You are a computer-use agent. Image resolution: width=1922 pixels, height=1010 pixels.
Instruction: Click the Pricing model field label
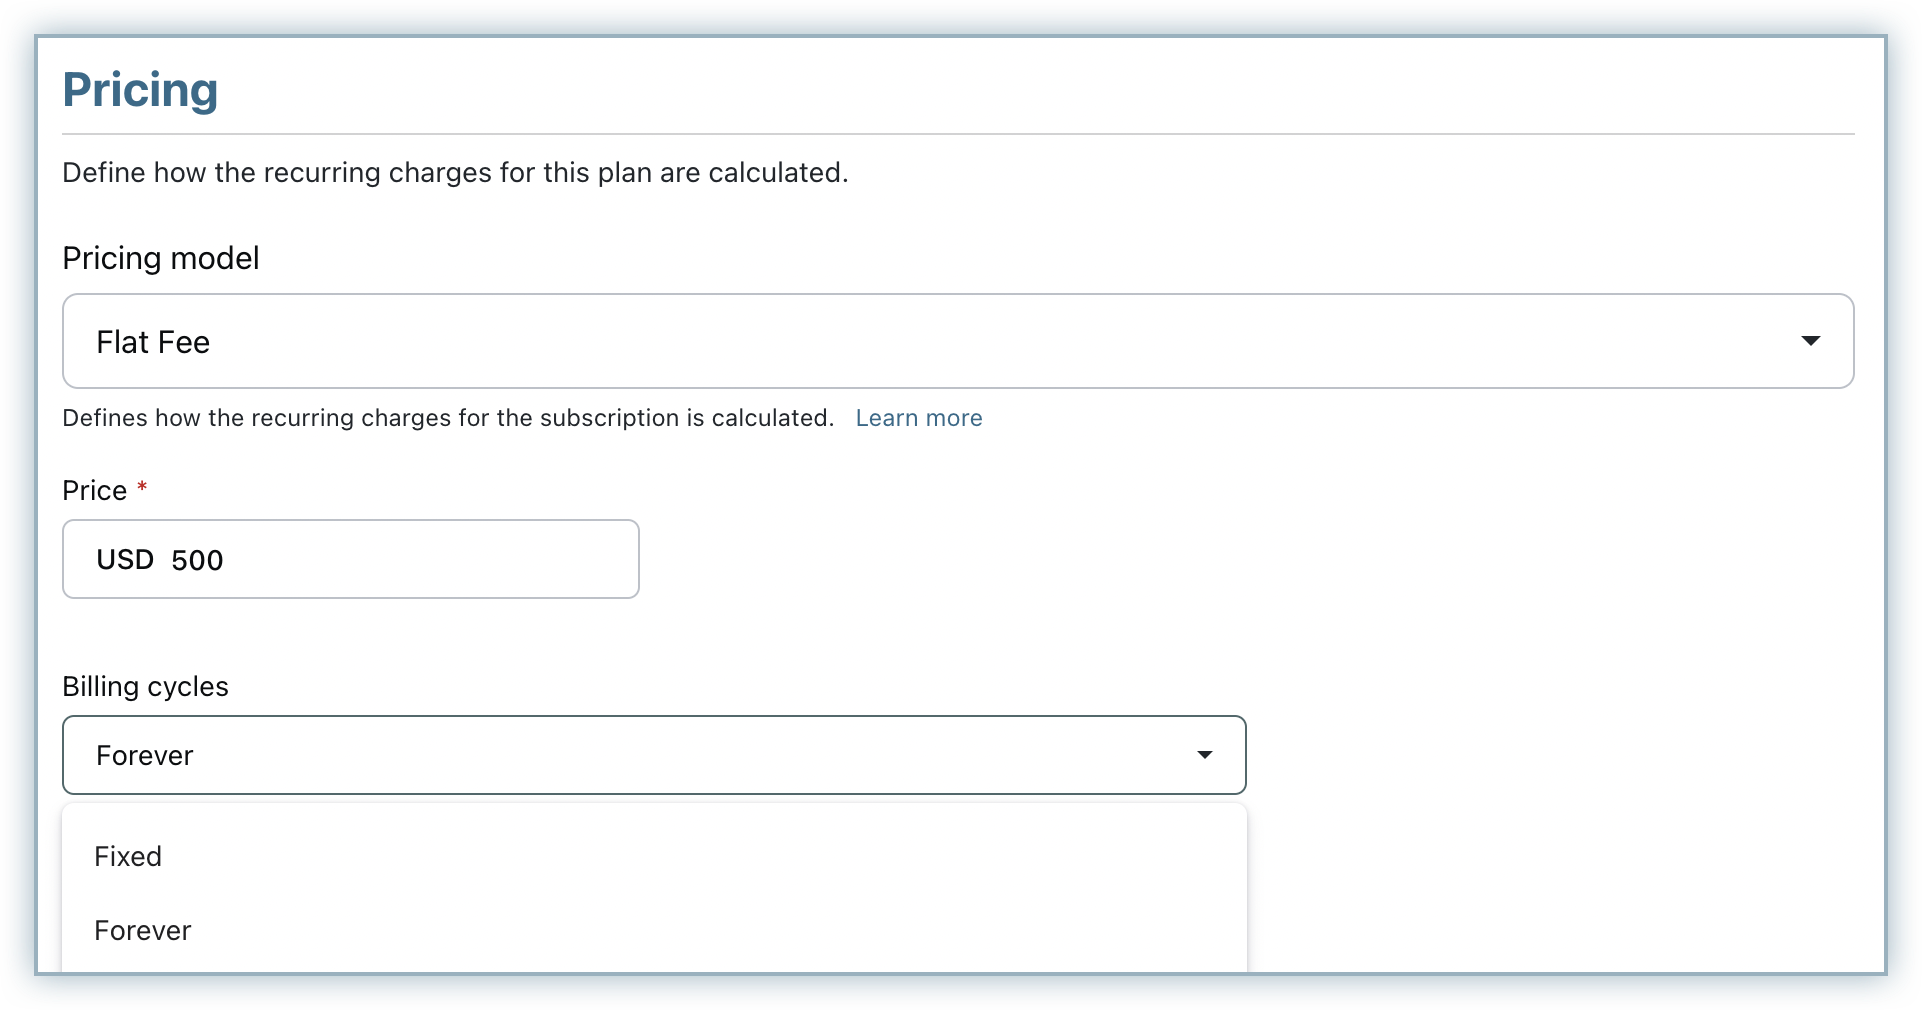coord(161,258)
